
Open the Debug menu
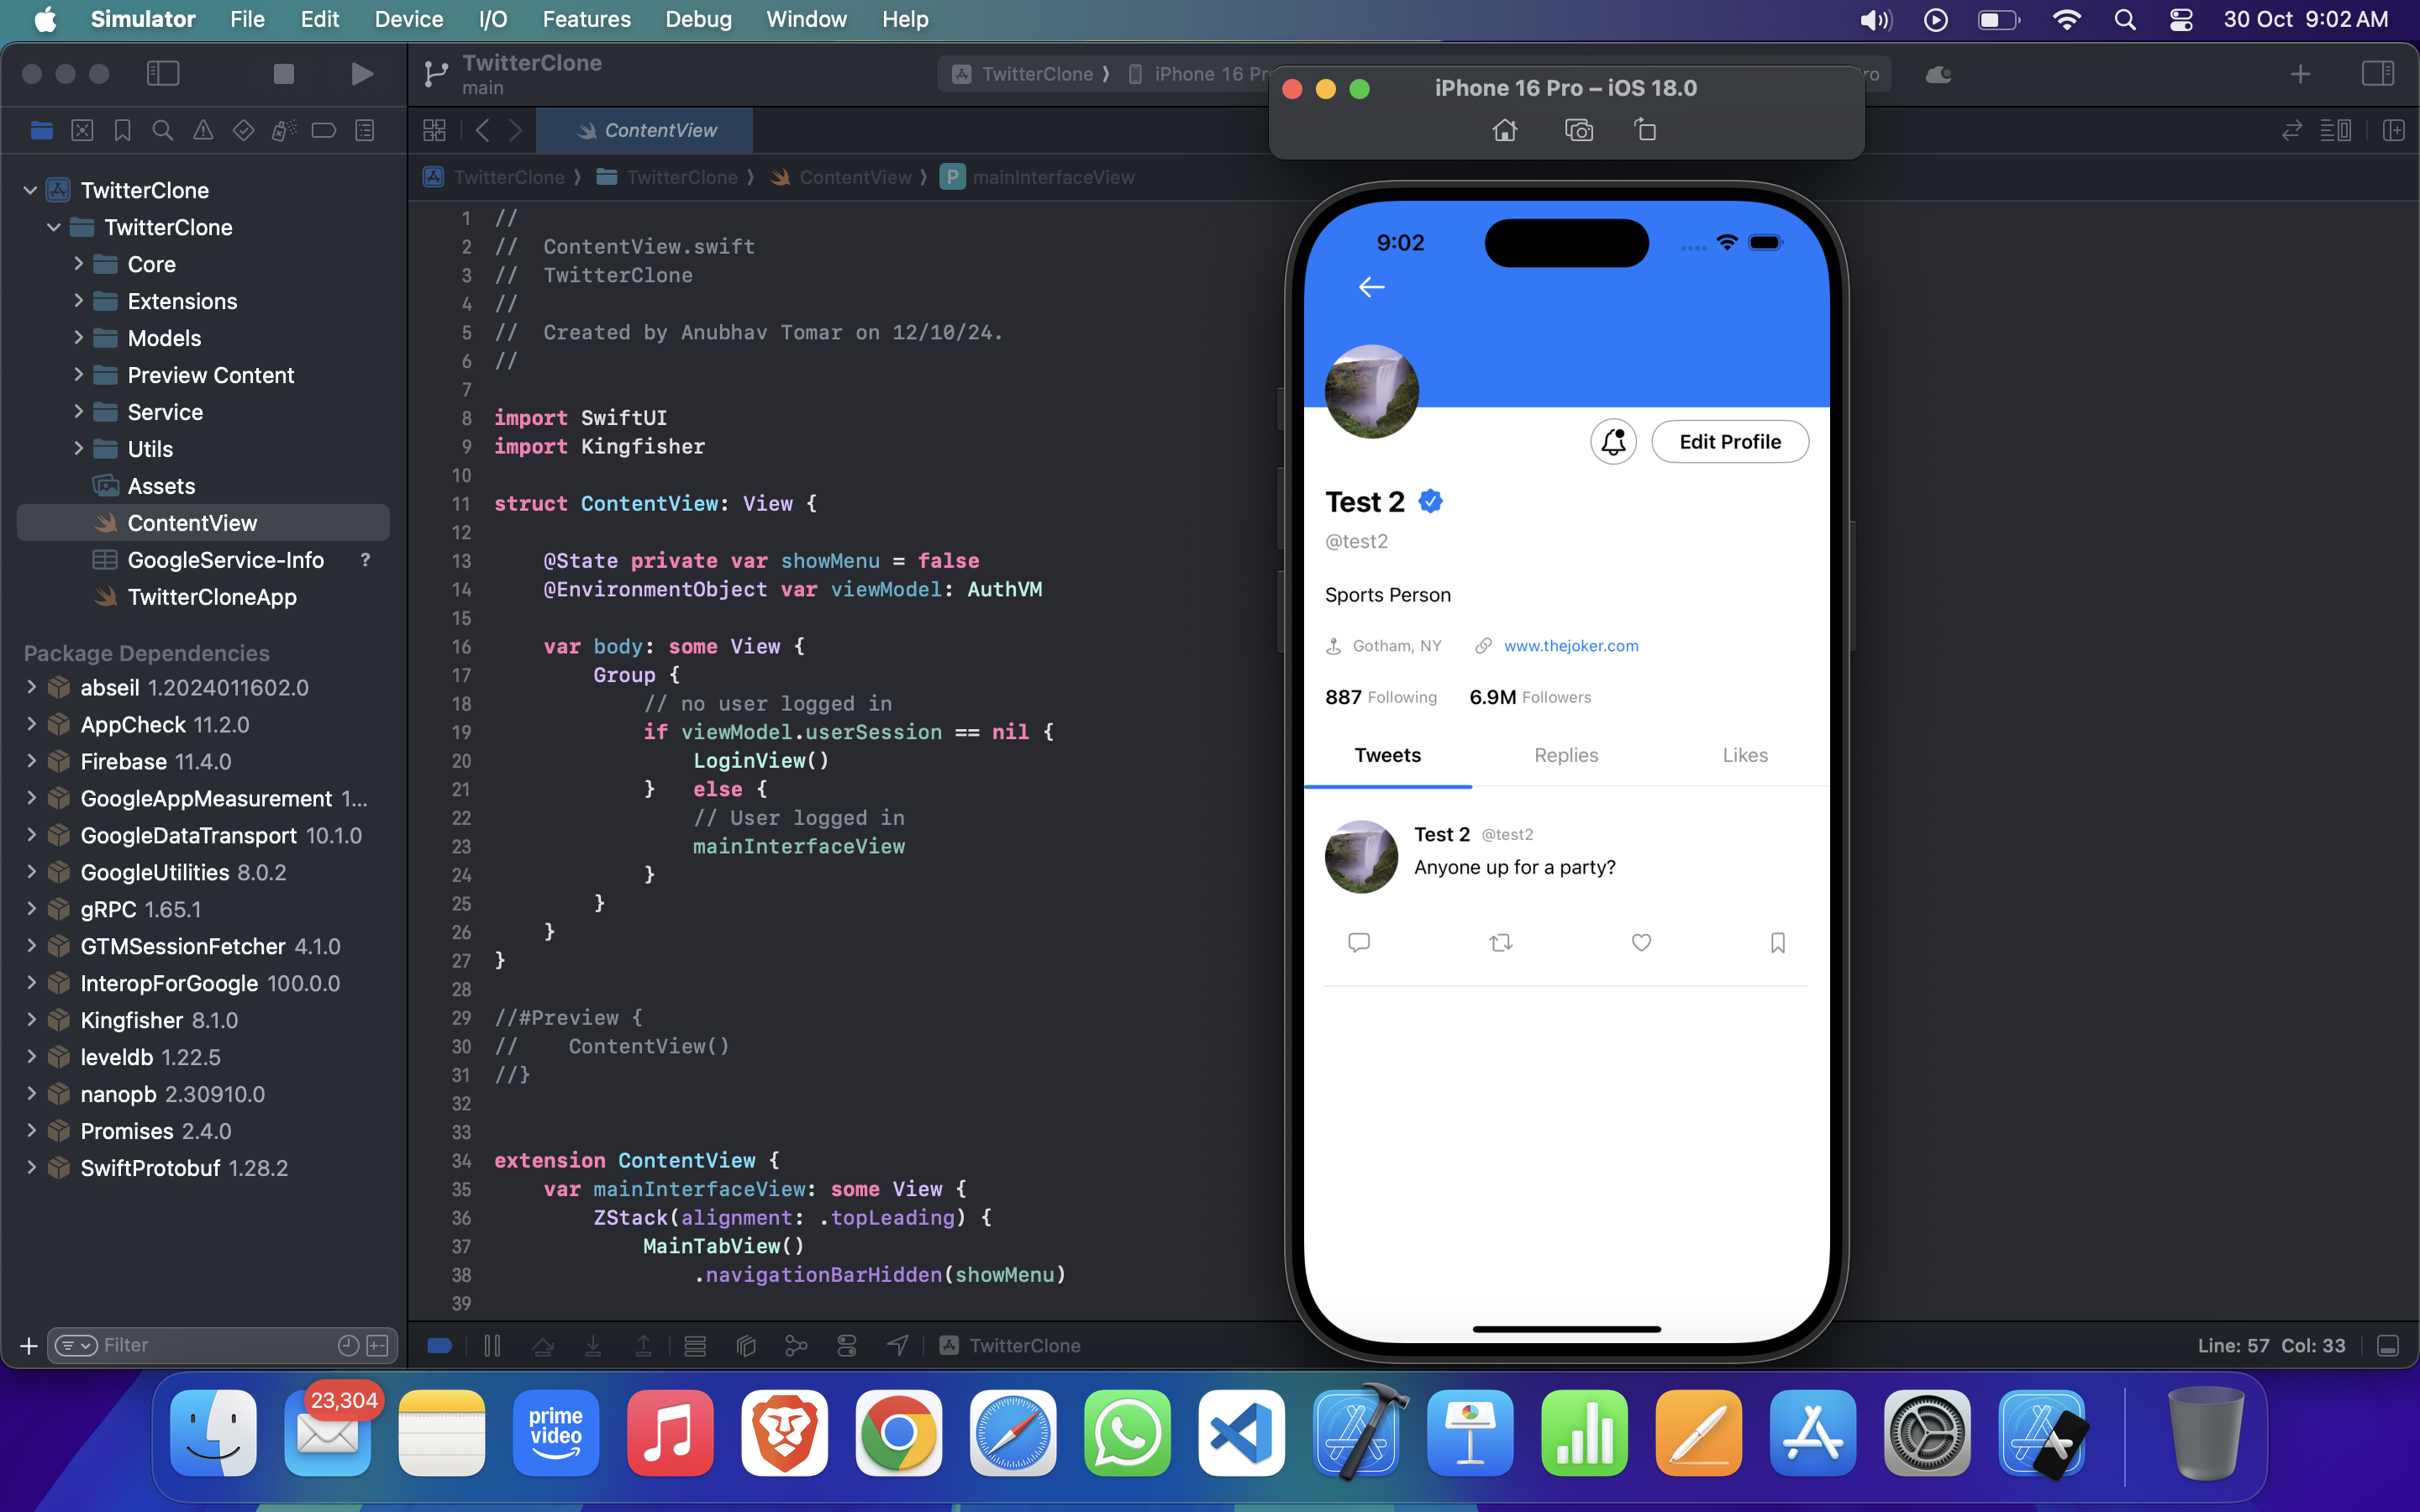[698, 19]
